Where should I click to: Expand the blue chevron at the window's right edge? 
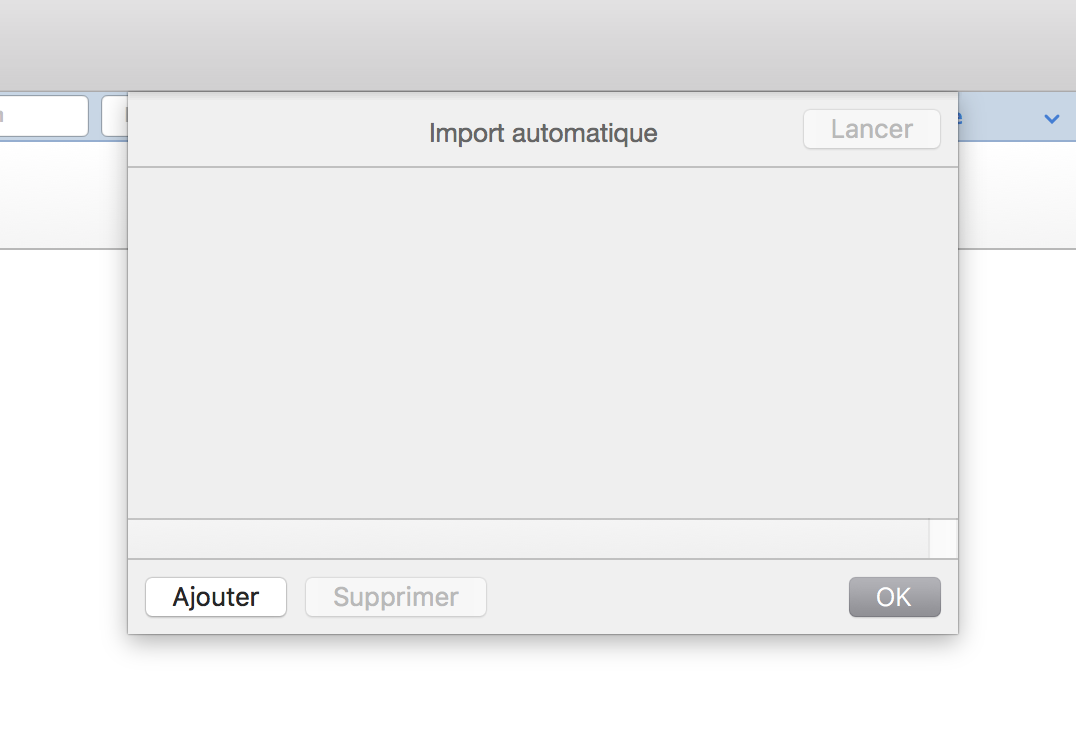(1051, 119)
